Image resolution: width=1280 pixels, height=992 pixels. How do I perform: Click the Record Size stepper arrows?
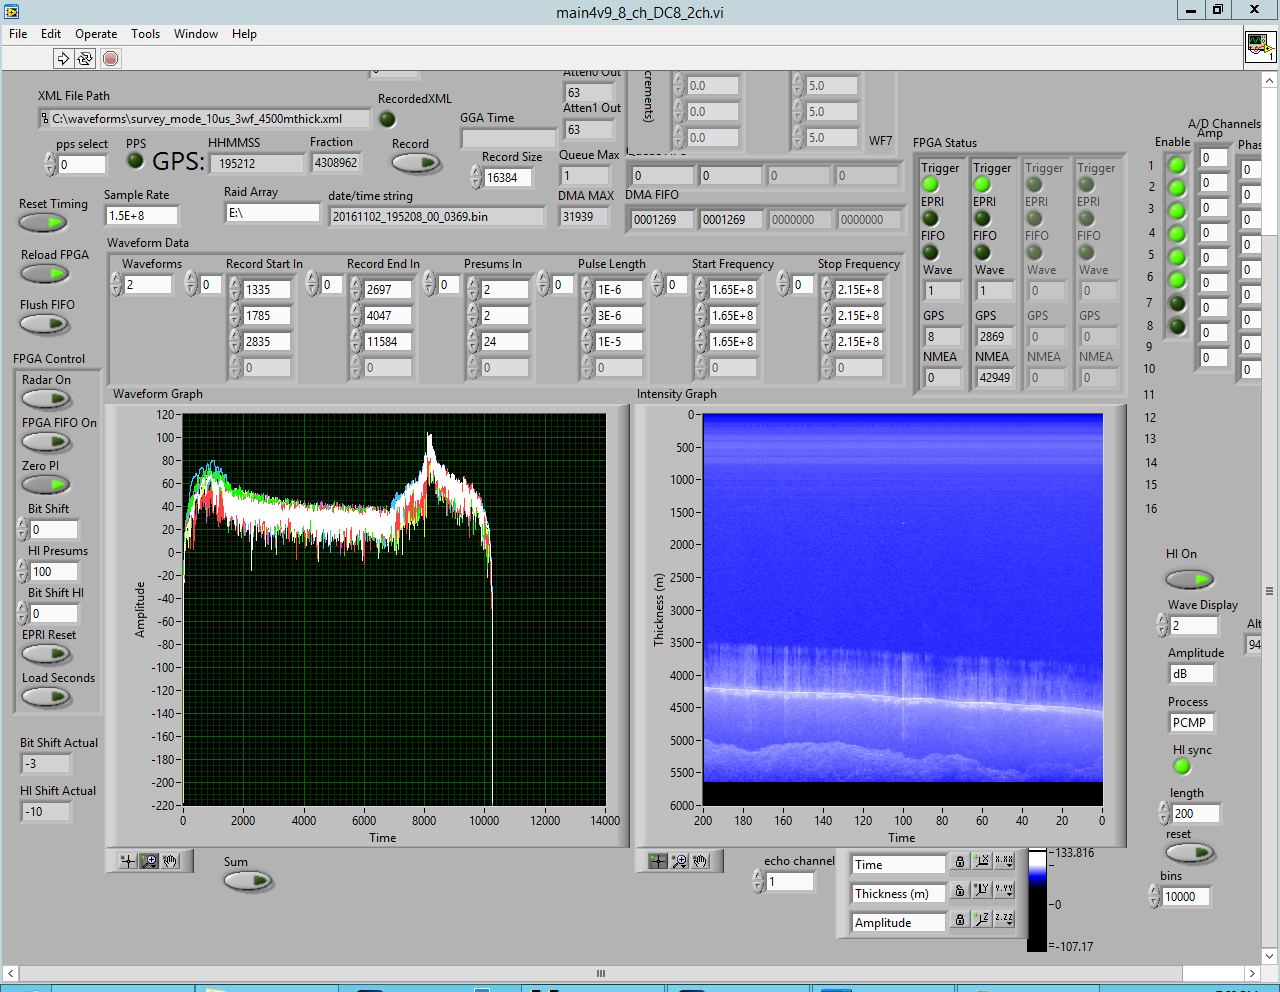tap(476, 178)
